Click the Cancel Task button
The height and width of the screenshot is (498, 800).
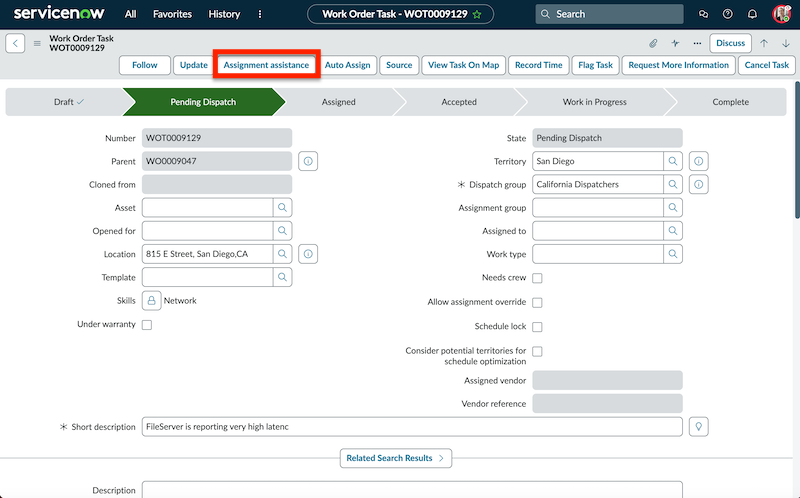pyautogui.click(x=767, y=65)
